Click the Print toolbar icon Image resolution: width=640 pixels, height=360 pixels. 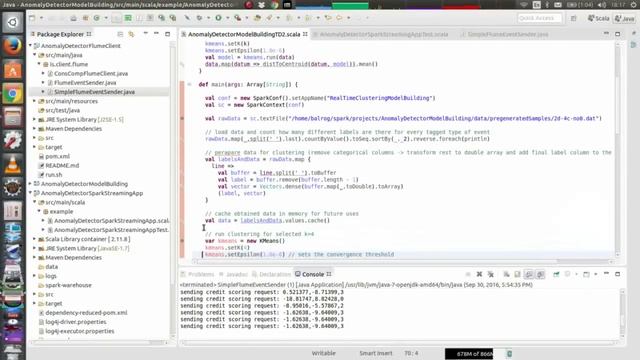73,18
